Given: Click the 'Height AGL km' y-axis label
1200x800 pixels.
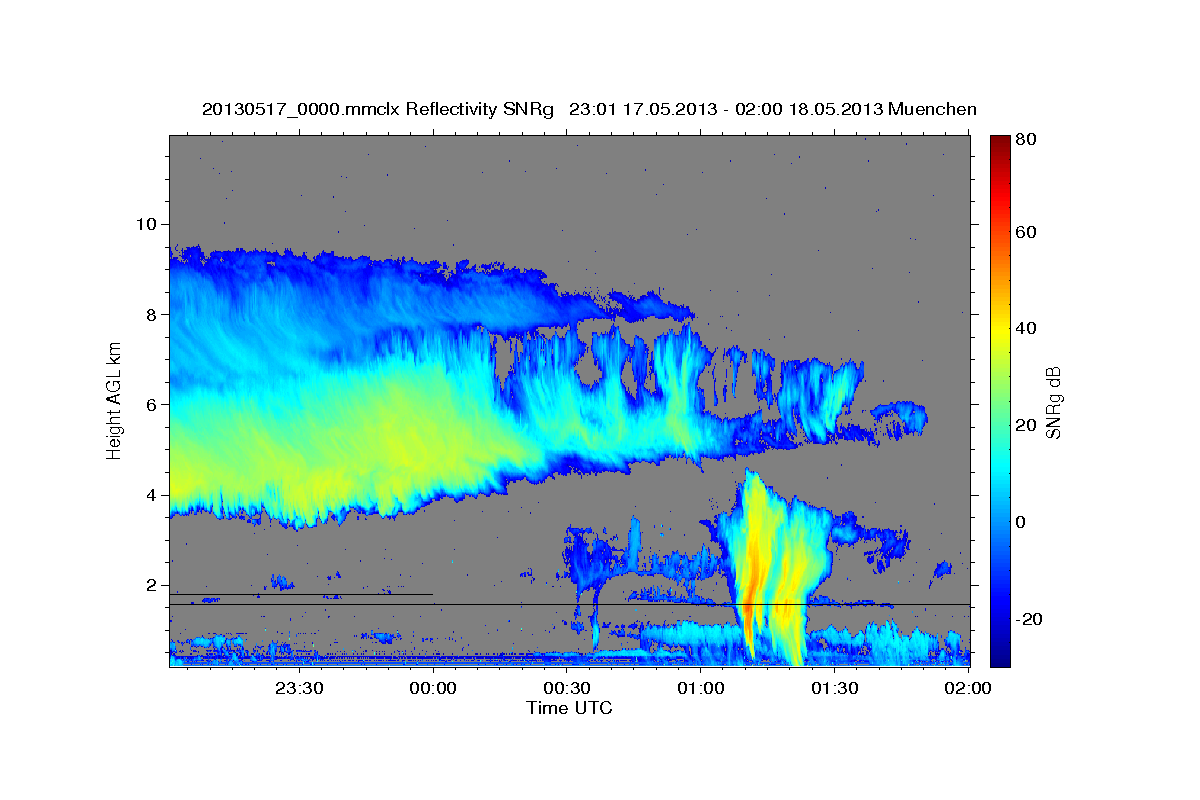Looking at the screenshot, I should (x=115, y=402).
